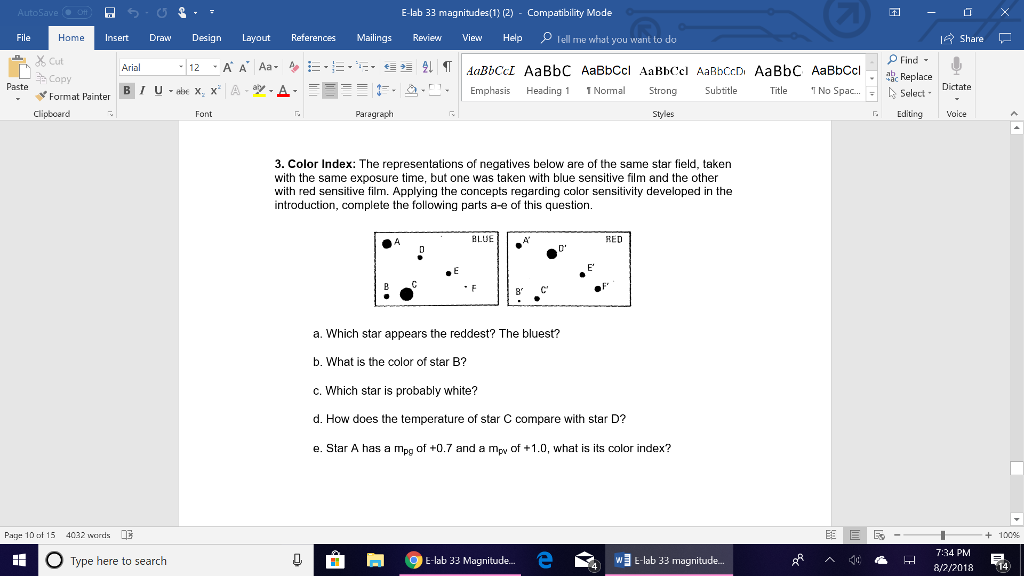The image size is (1024, 576).
Task: Apply center text alignment
Action: 332,89
